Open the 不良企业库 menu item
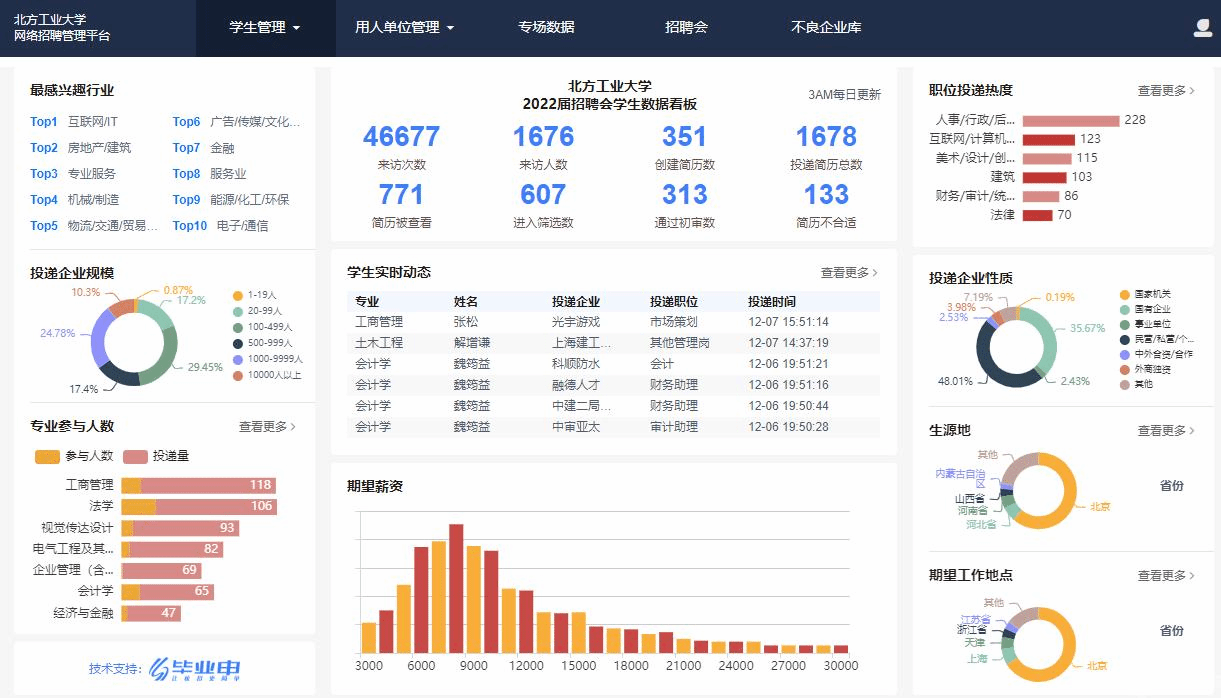Screen dimensions: 1221x698 point(826,28)
